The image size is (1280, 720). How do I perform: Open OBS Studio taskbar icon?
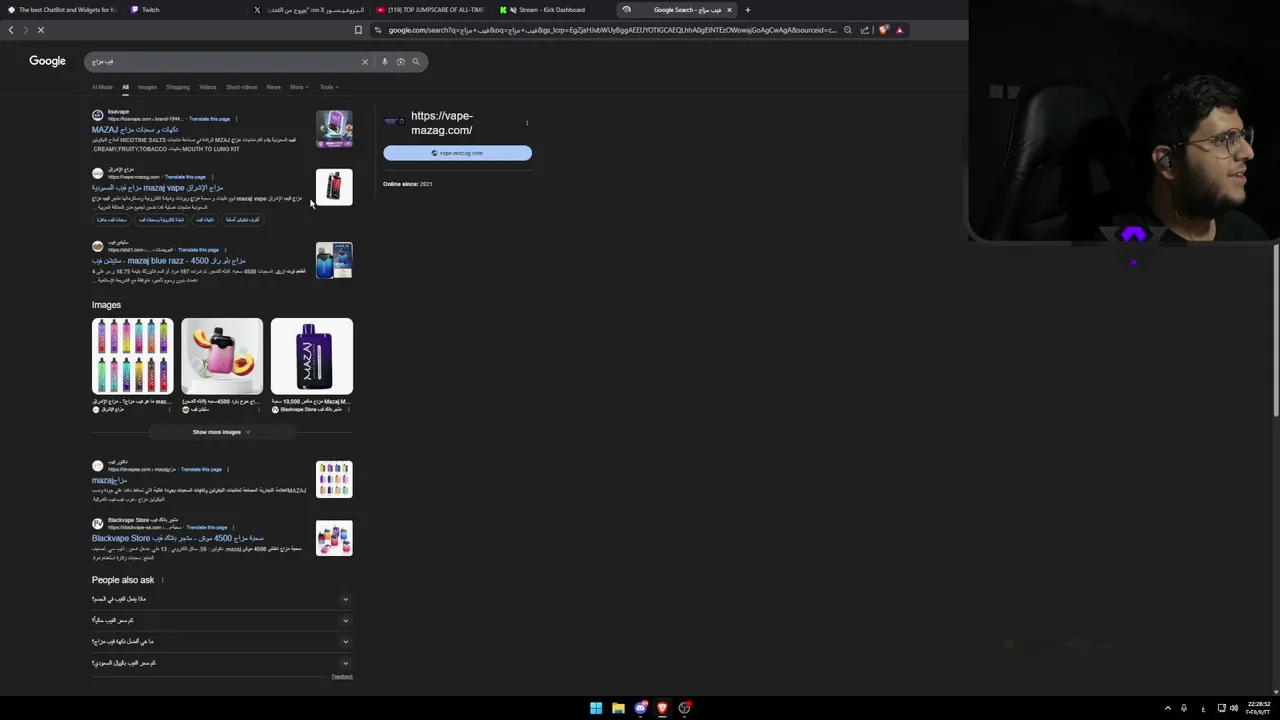pyautogui.click(x=684, y=708)
